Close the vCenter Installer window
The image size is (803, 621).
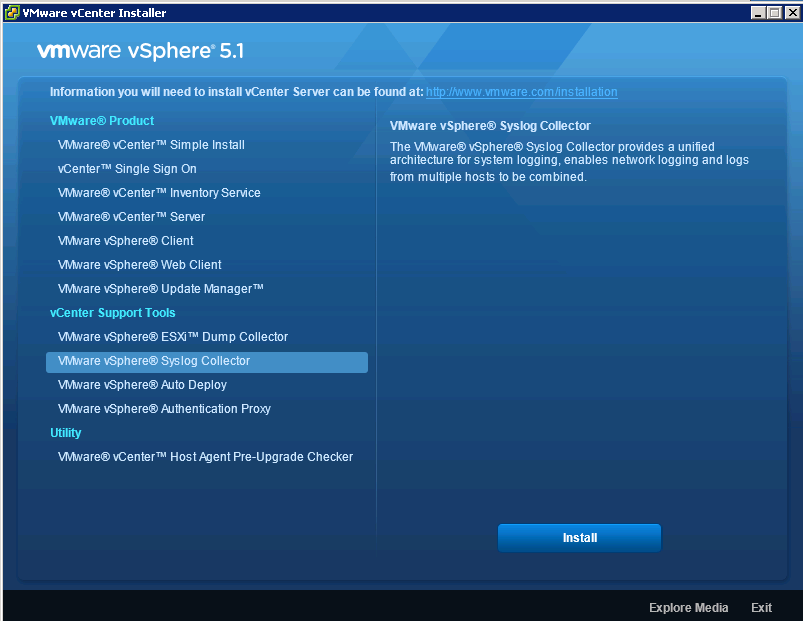coord(792,13)
